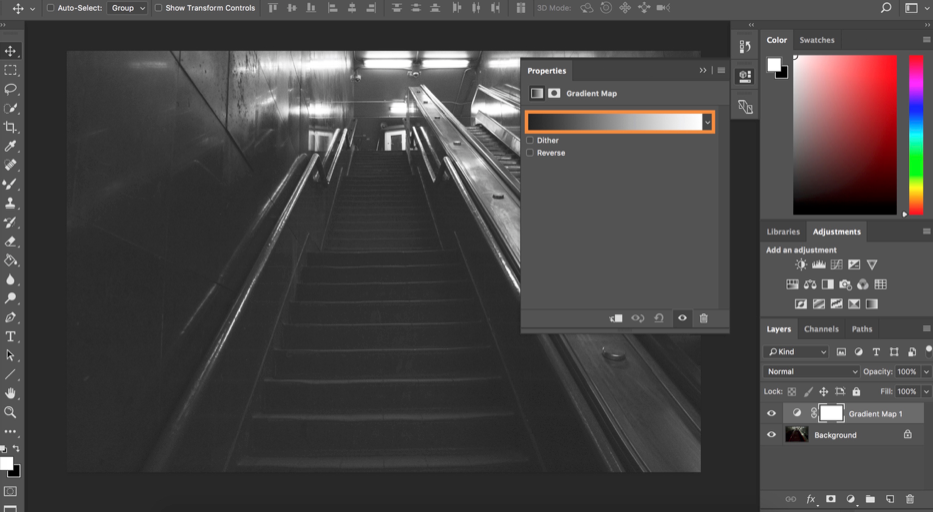The image size is (933, 512).
Task: Select the Blur tool
Action: pyautogui.click(x=10, y=279)
